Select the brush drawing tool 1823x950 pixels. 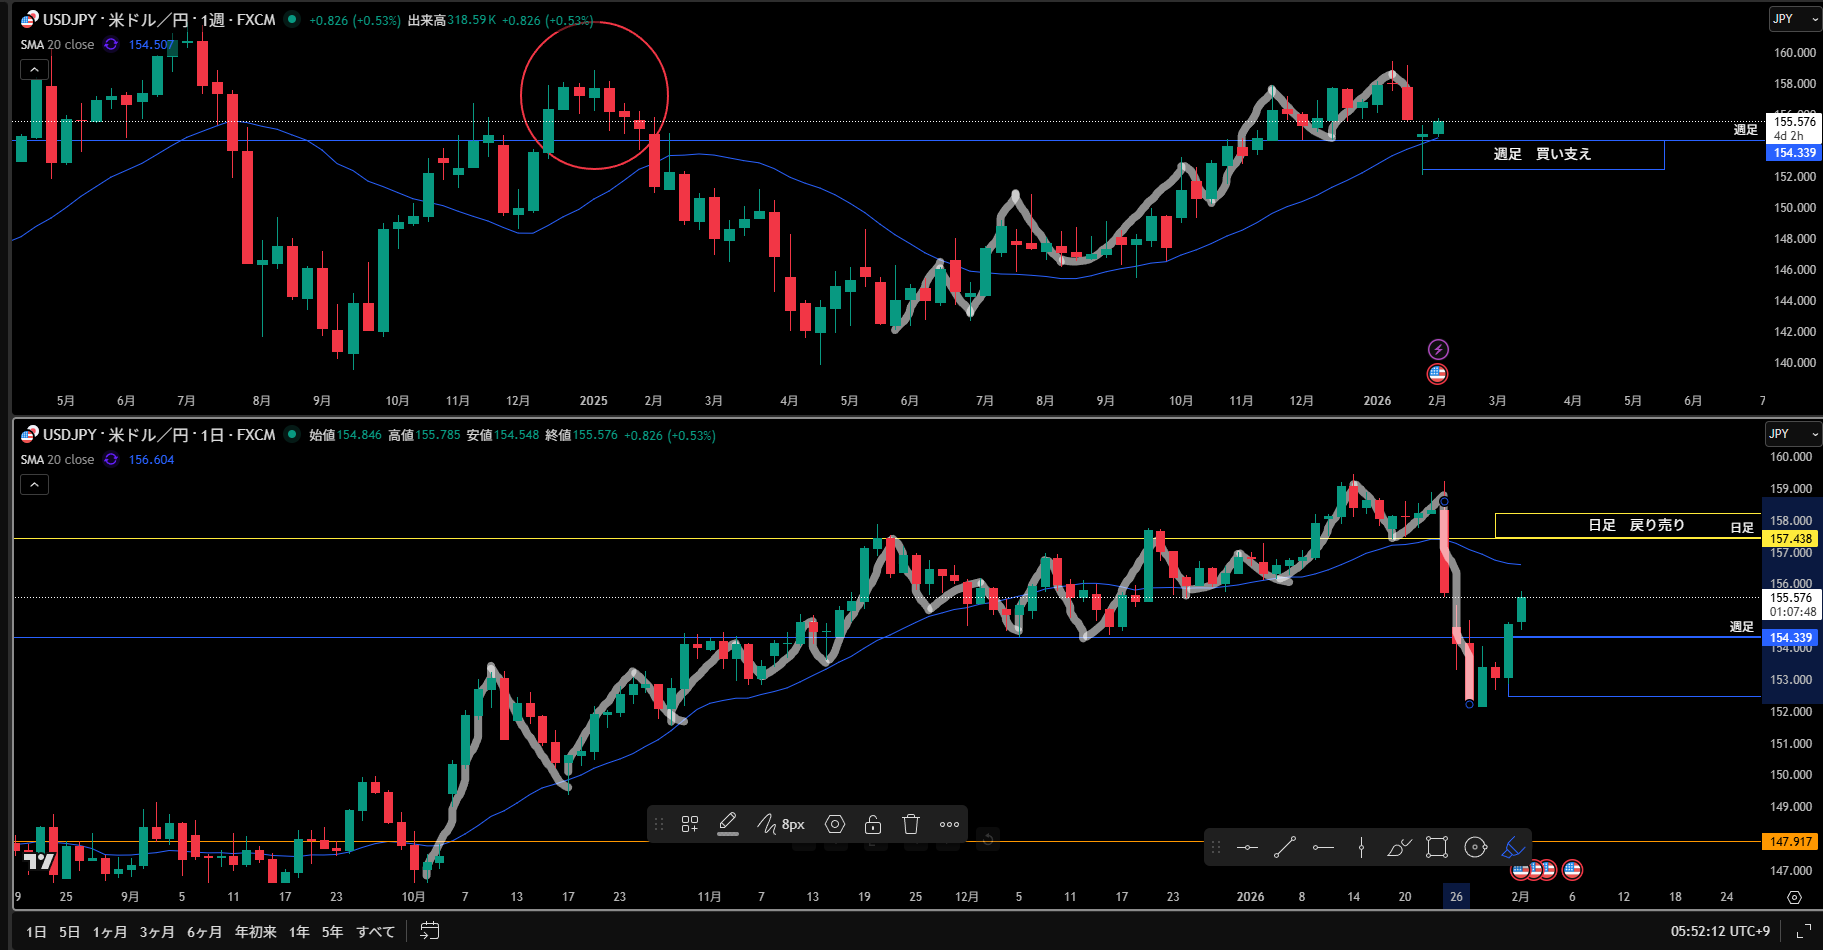(x=1399, y=848)
